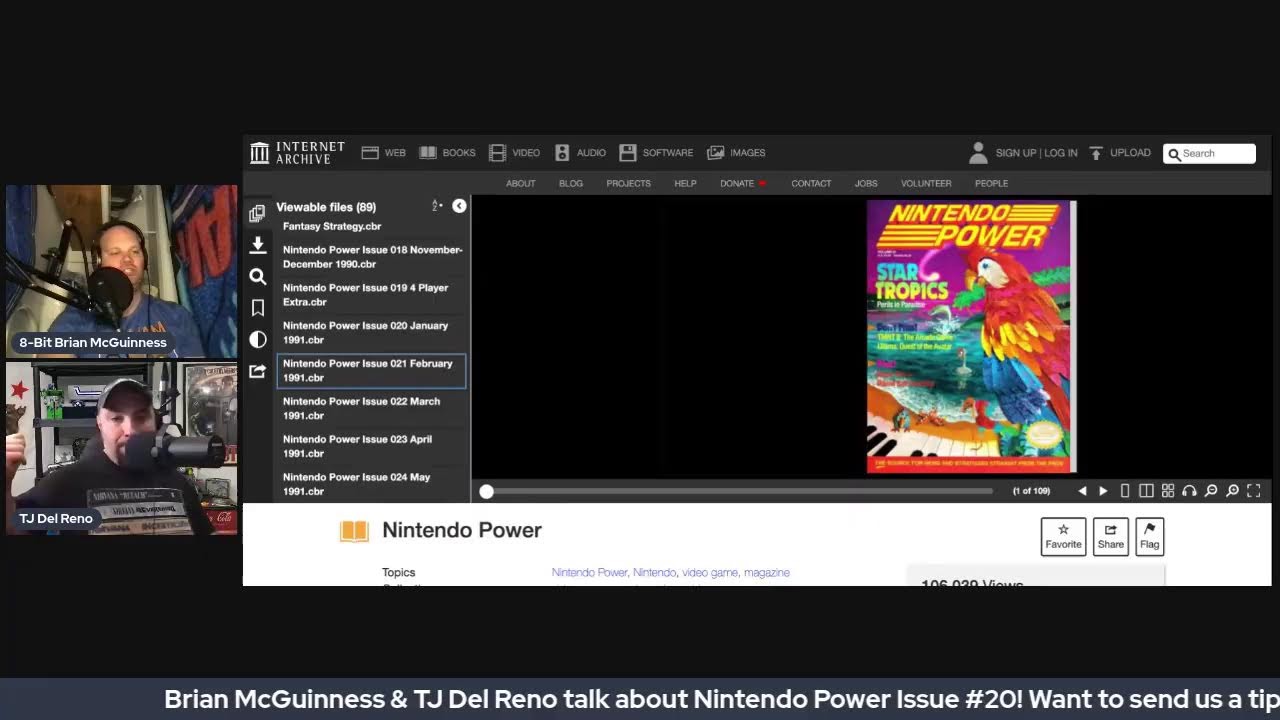The width and height of the screenshot is (1280, 720).
Task: Select Nintendo Power Issue 018 November-December file
Action: click(371, 257)
